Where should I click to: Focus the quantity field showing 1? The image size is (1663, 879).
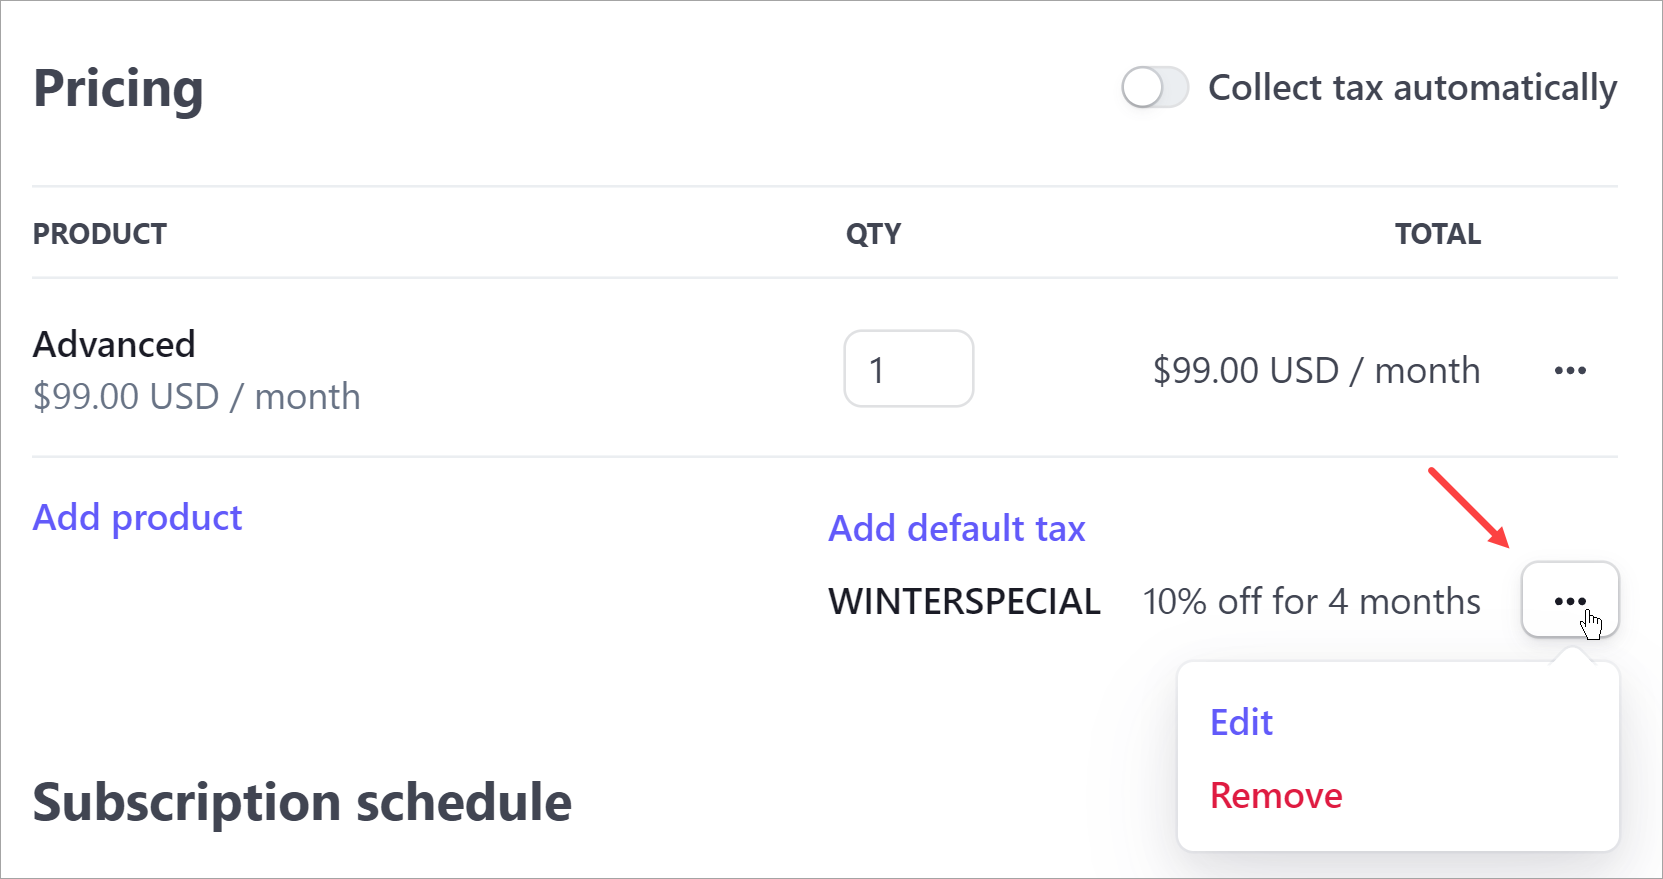tap(909, 369)
